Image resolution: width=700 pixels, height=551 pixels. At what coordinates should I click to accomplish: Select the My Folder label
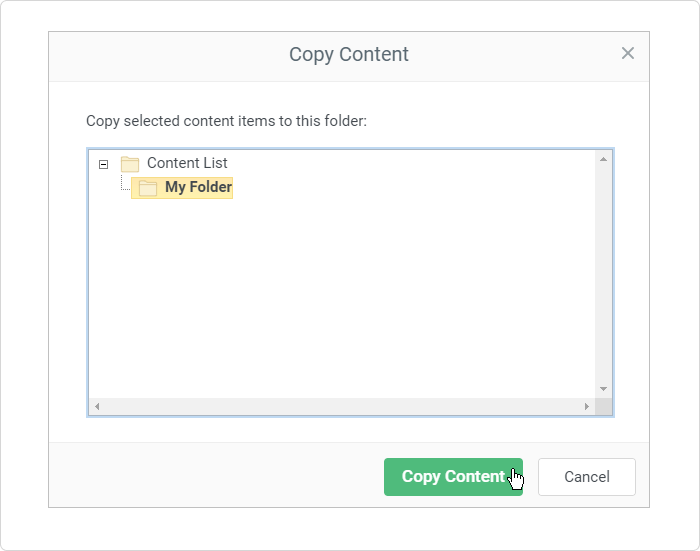tap(198, 187)
